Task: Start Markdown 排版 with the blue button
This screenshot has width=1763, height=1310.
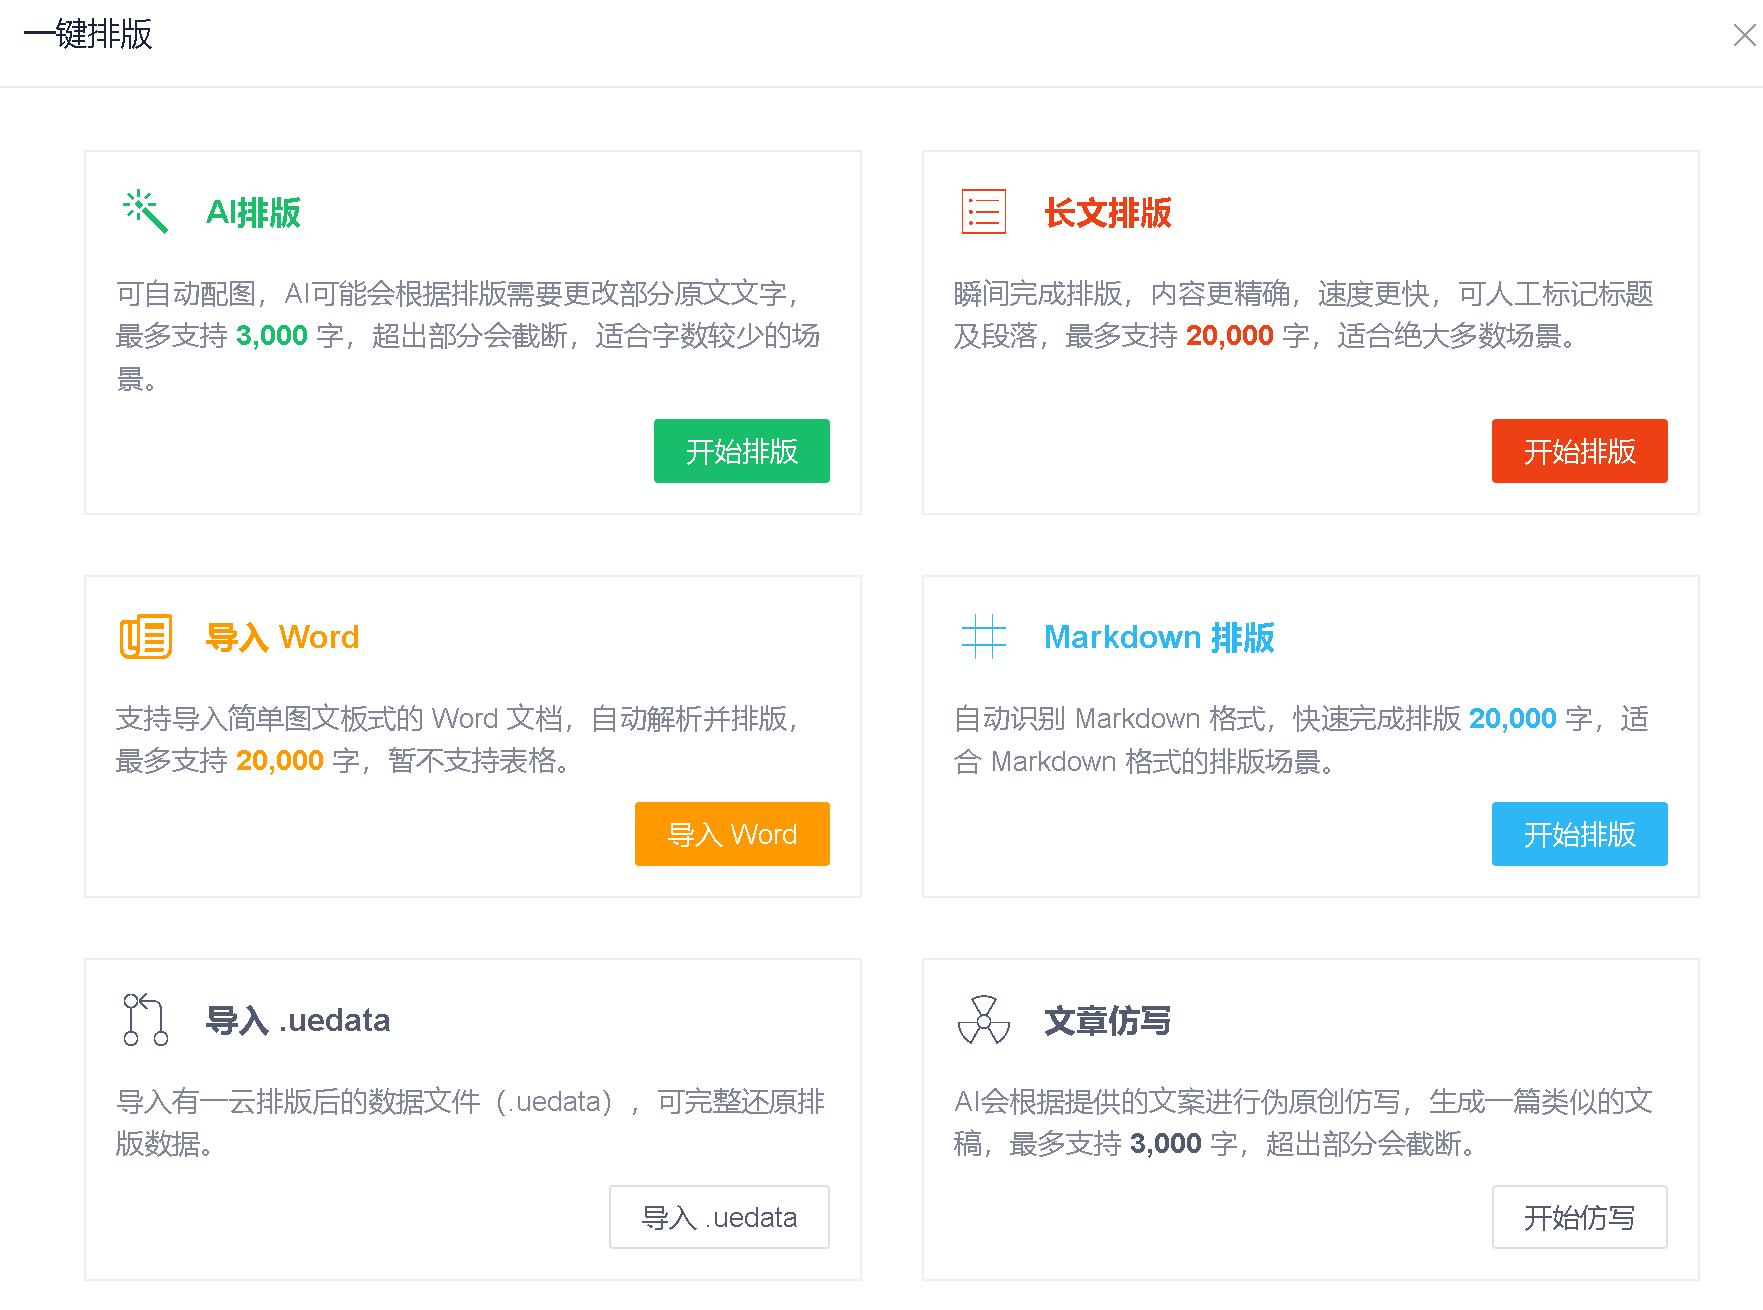Action: coord(1579,834)
